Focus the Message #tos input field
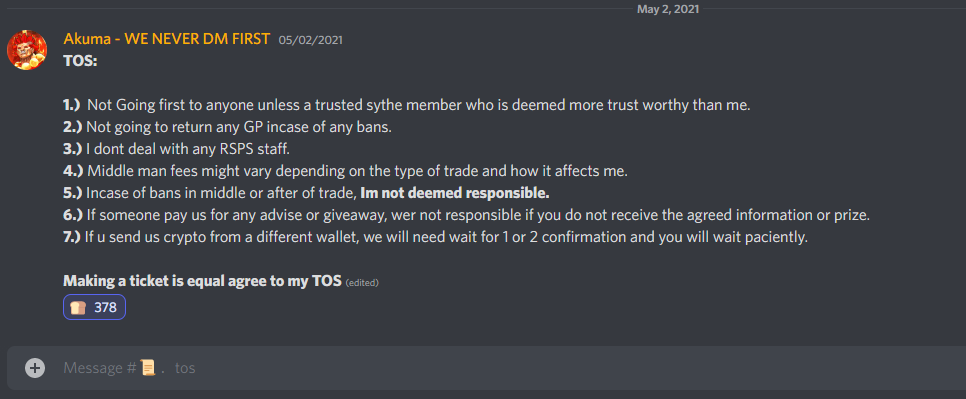 tap(486, 368)
